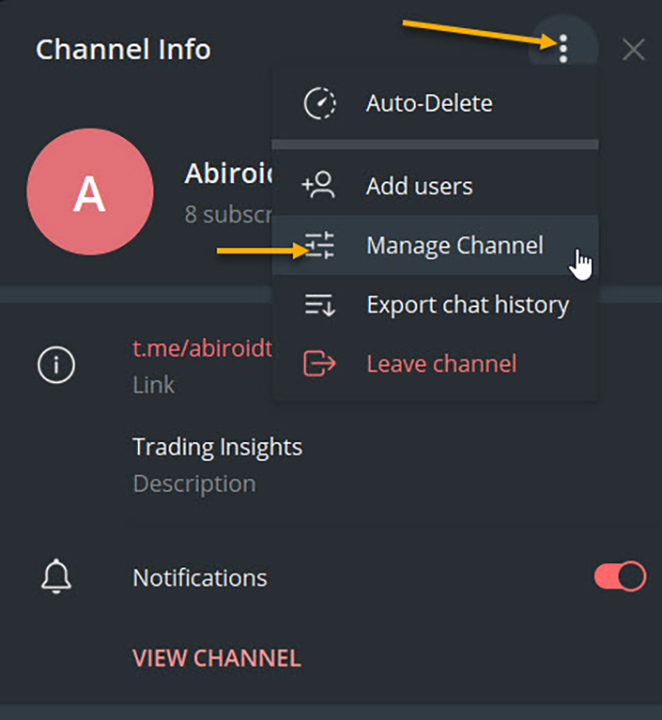
Task: Click the Trading Insights description text
Action: [217, 446]
